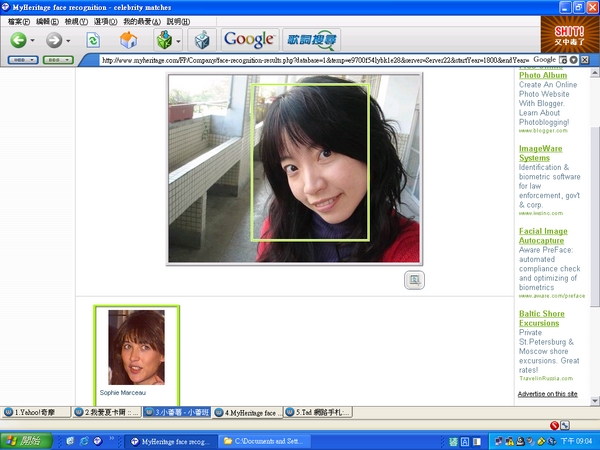Click the blue square status bar icon

click(x=565, y=425)
